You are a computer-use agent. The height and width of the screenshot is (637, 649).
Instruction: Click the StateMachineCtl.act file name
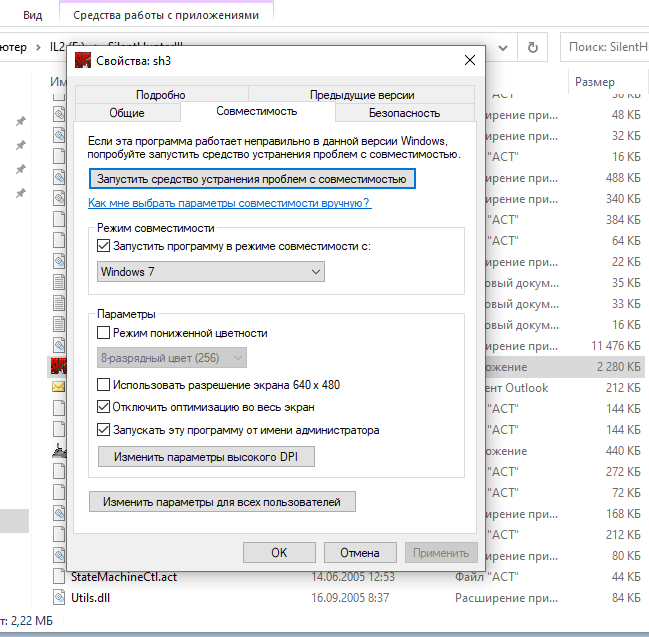click(x=124, y=577)
